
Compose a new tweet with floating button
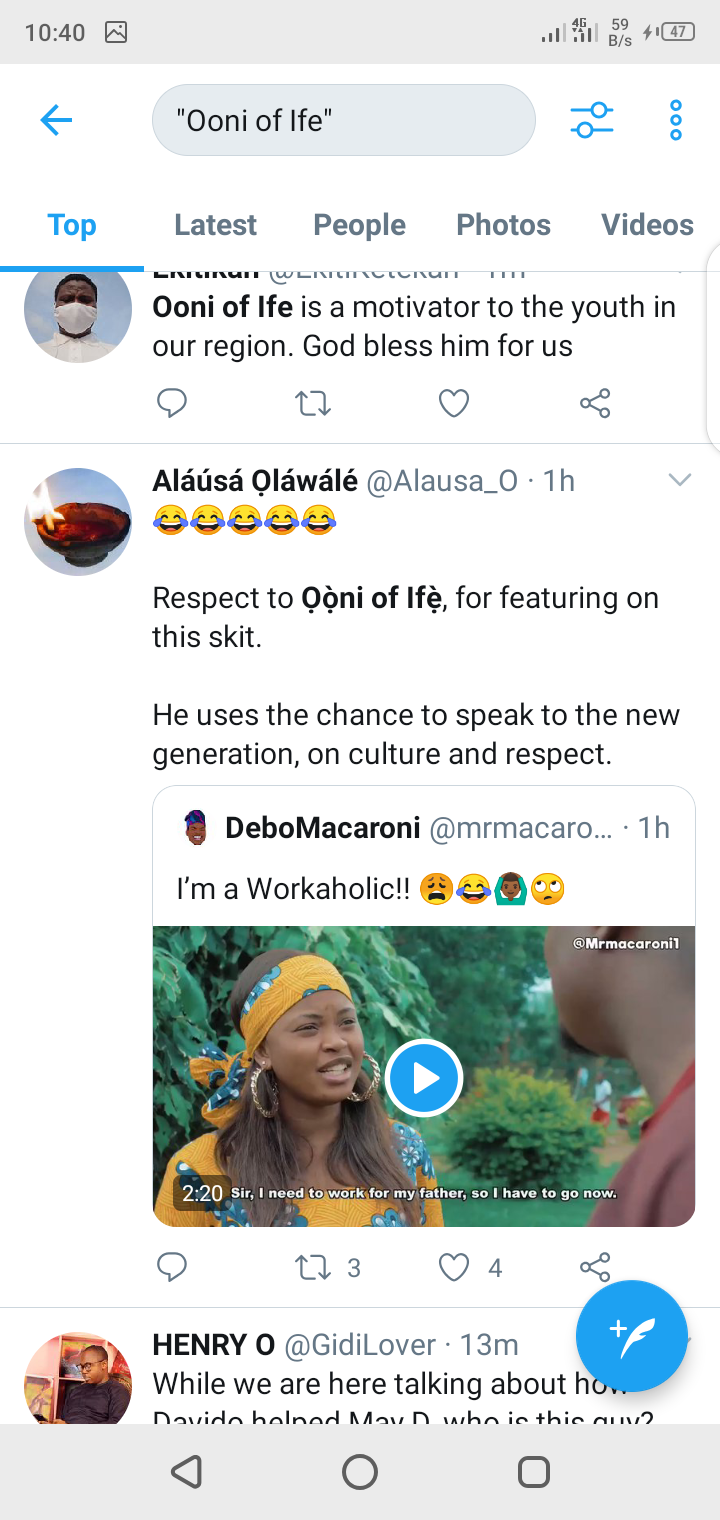click(632, 1336)
